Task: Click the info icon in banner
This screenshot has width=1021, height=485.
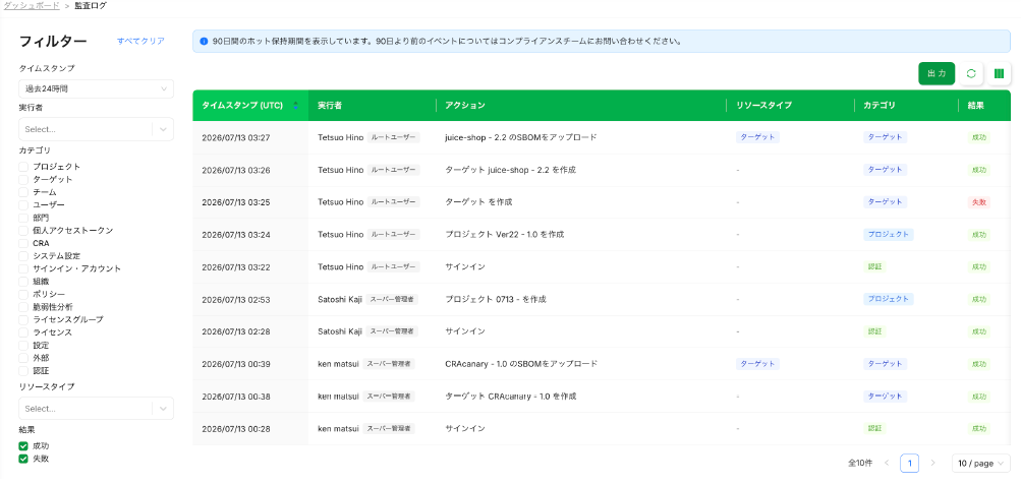Action: click(x=203, y=41)
